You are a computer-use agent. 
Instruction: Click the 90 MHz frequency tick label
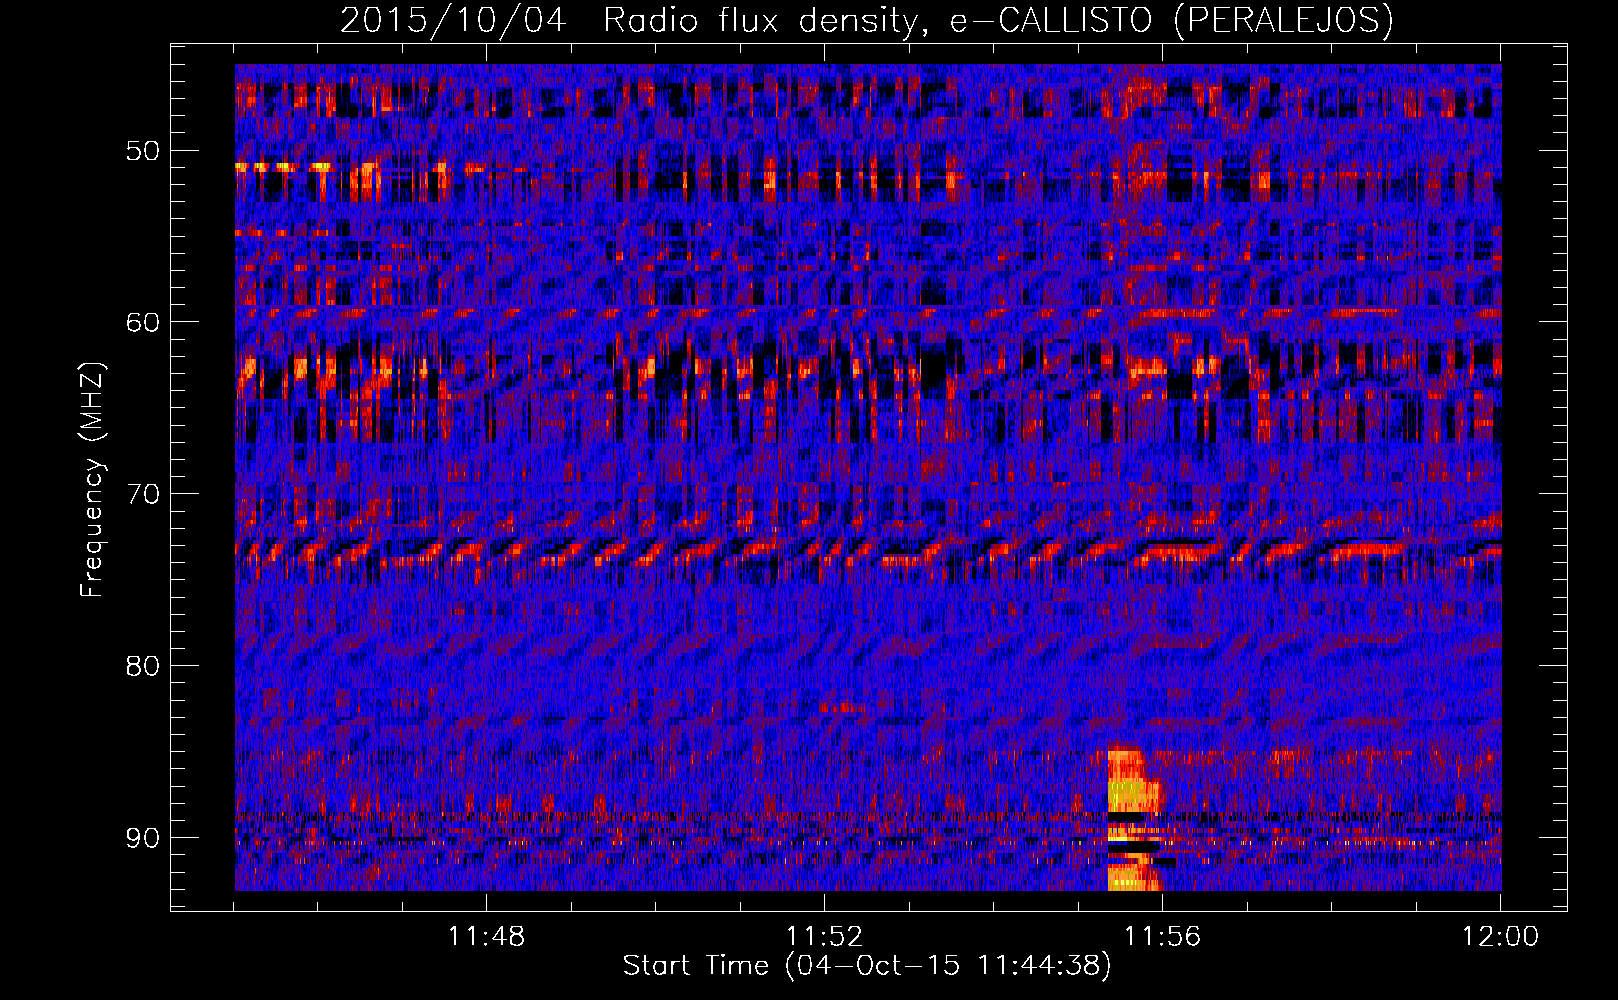tap(142, 837)
